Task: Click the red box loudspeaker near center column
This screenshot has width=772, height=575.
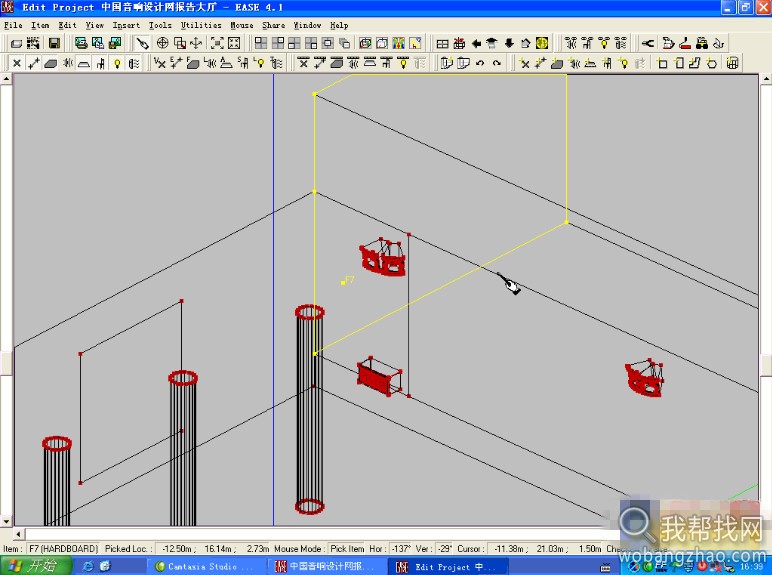Action: (380, 376)
